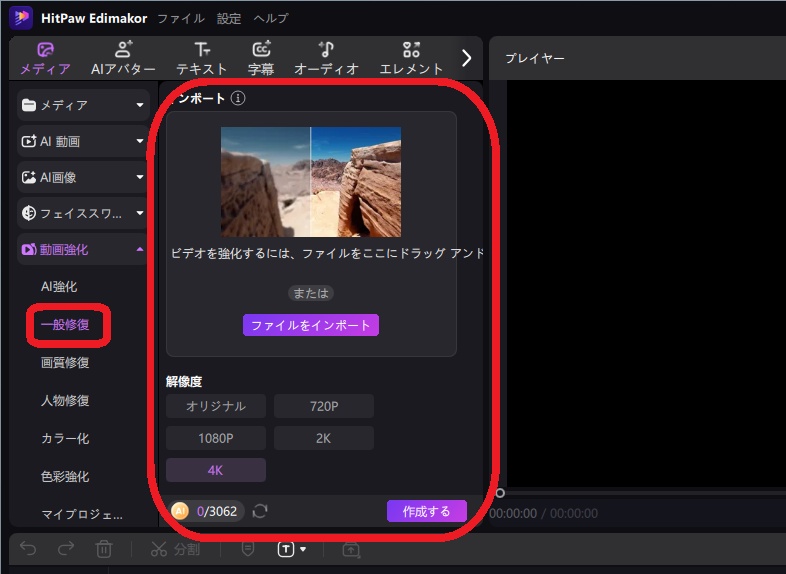Switch to the オーディオ tab
Image resolution: width=786 pixels, height=574 pixels.
tap(326, 58)
